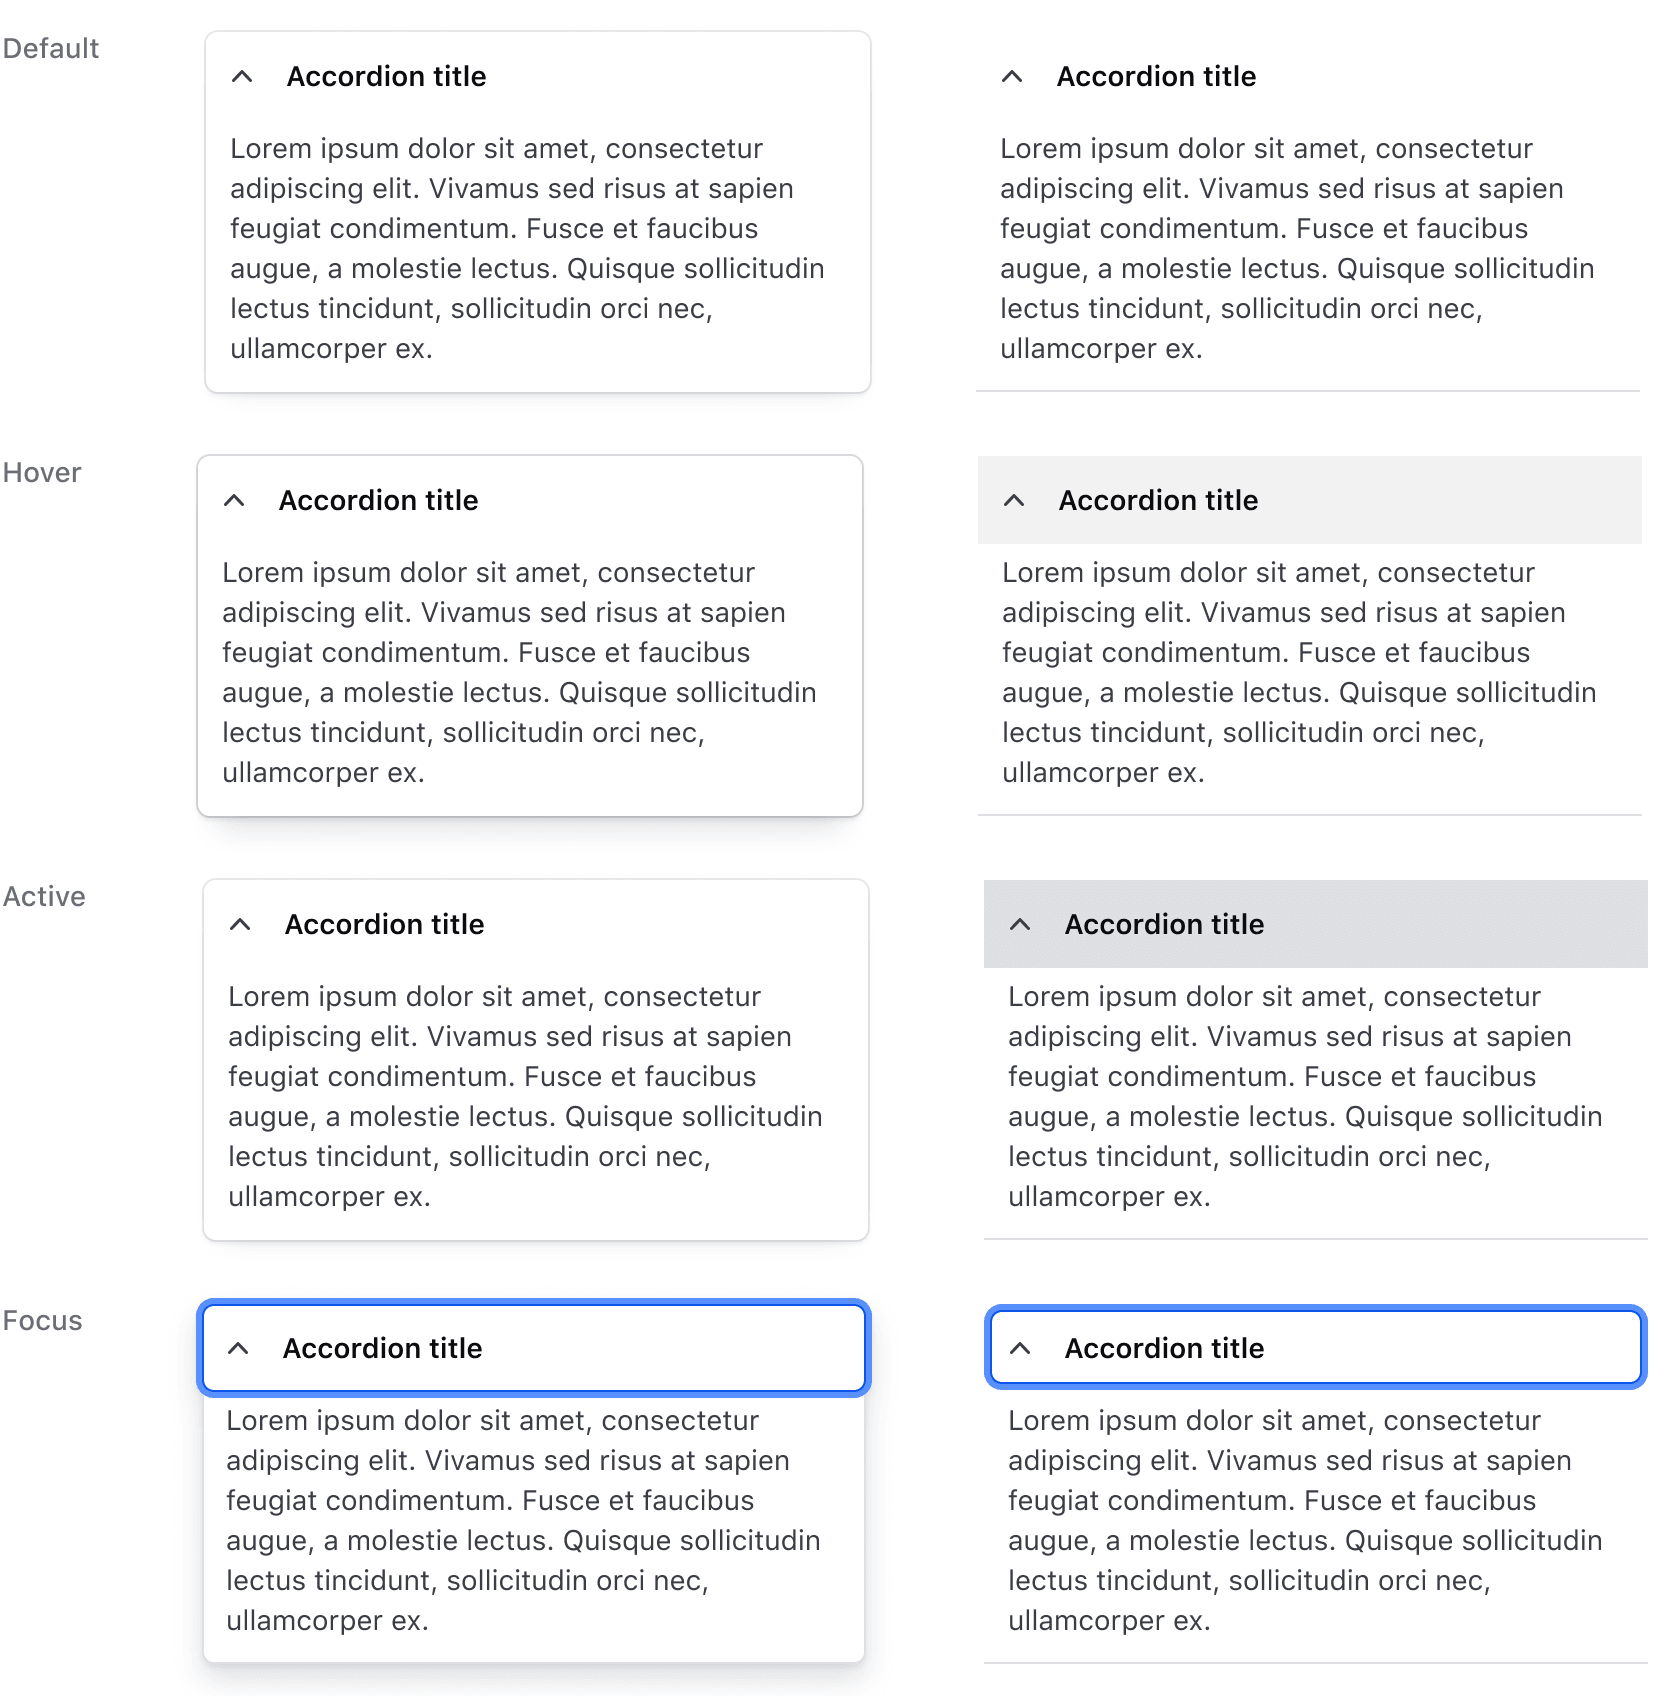
Task: Select Accordion title on light gray Hover header
Action: (x=1158, y=501)
